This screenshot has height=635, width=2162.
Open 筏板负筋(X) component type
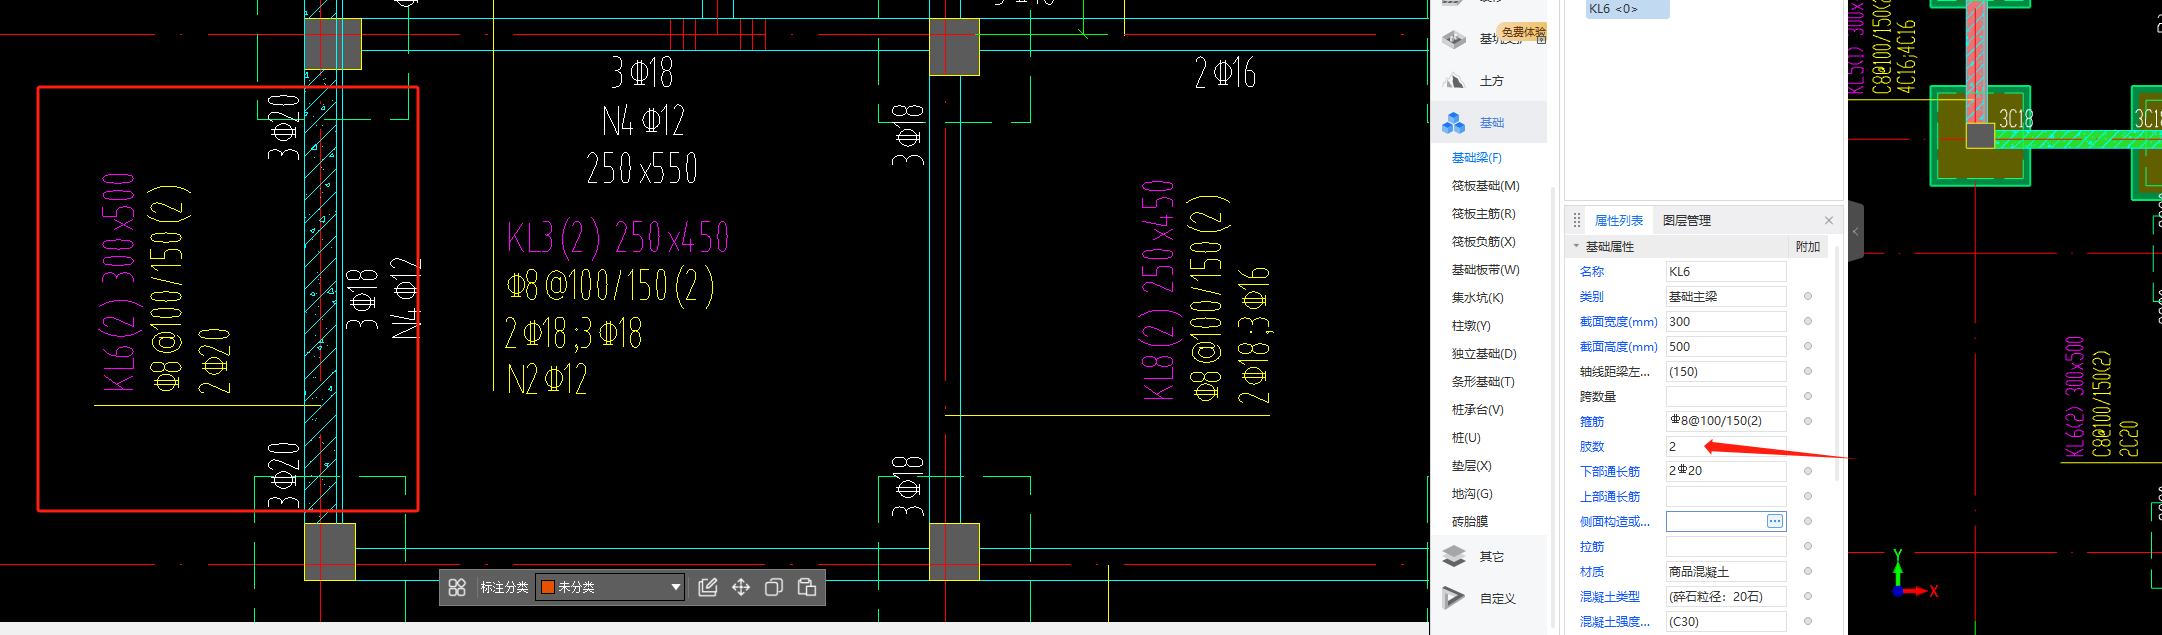pos(1484,242)
